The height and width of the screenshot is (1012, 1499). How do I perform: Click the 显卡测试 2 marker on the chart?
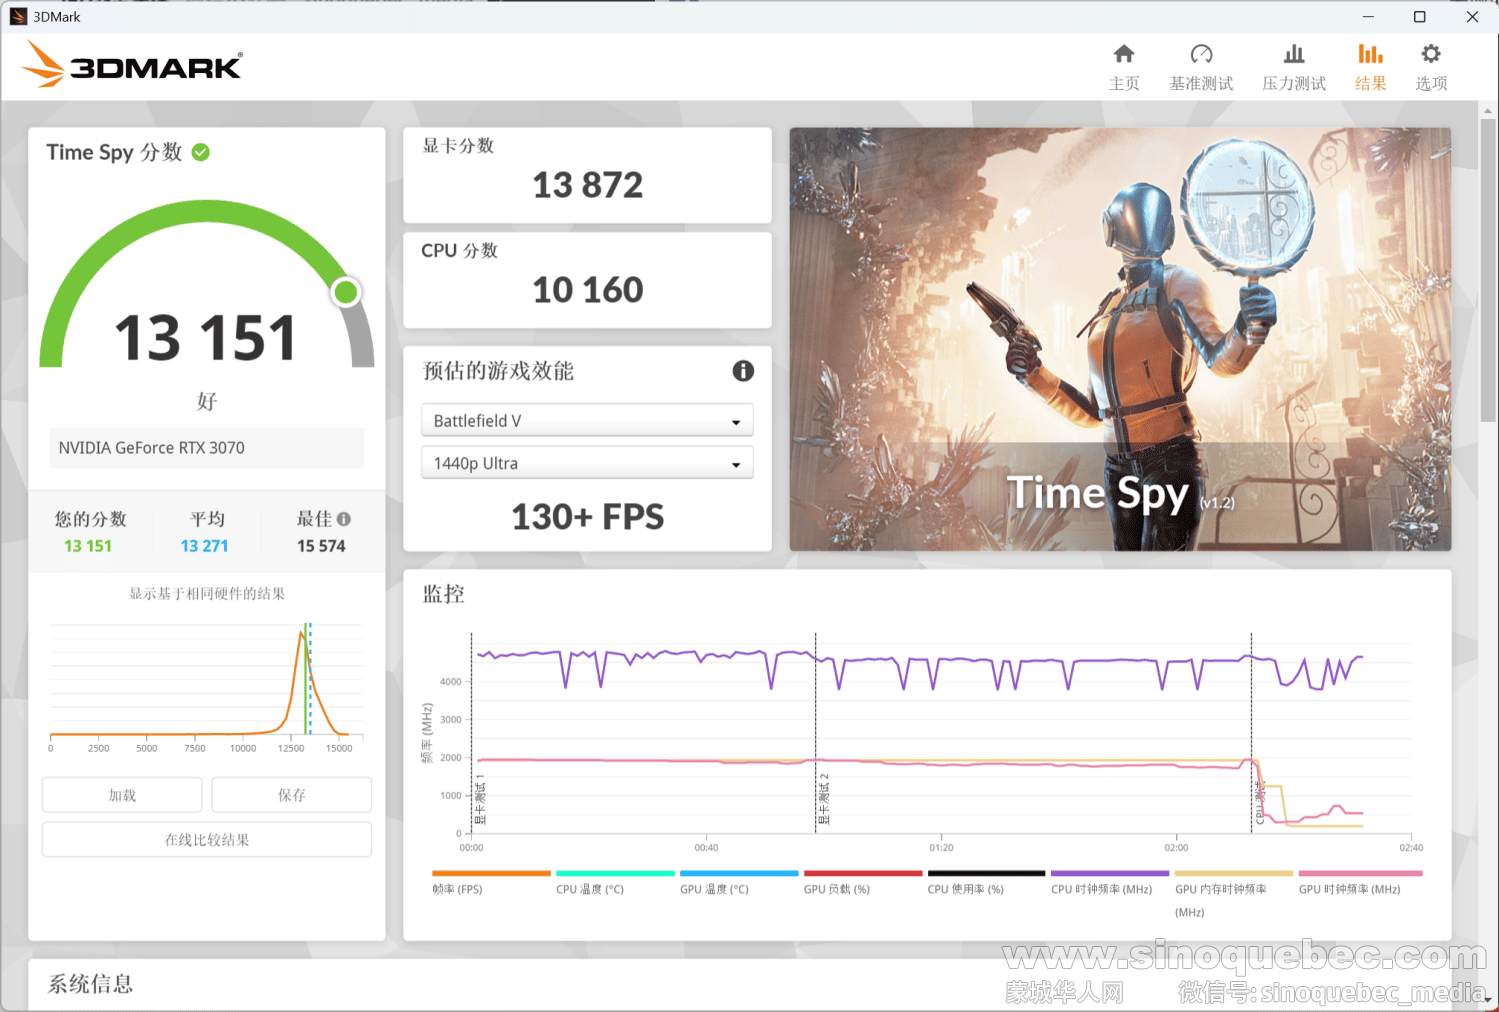tap(825, 798)
